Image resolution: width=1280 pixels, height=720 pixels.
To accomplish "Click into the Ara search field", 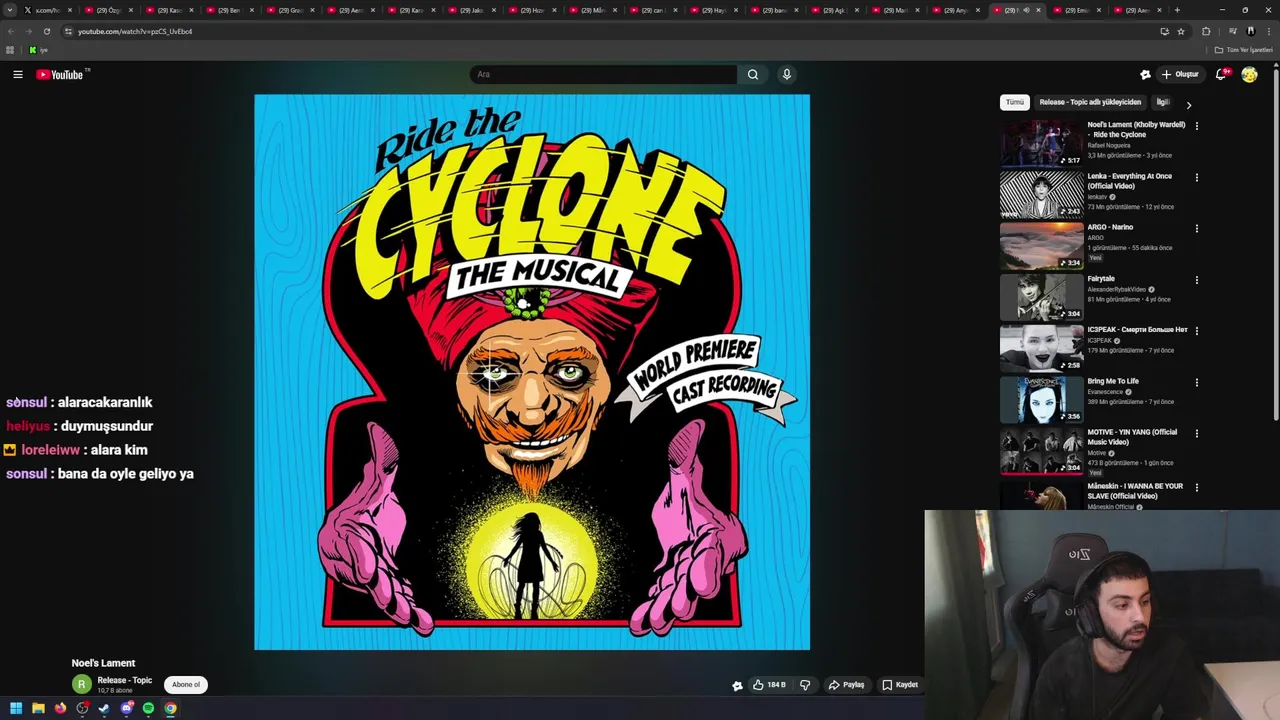I will [603, 74].
